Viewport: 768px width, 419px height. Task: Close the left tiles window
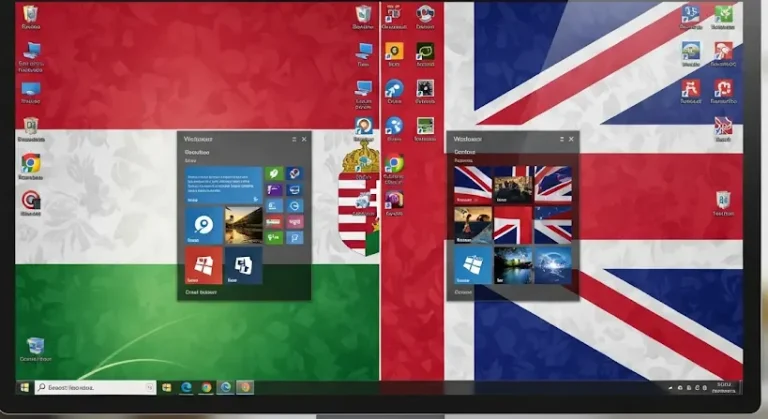click(304, 139)
